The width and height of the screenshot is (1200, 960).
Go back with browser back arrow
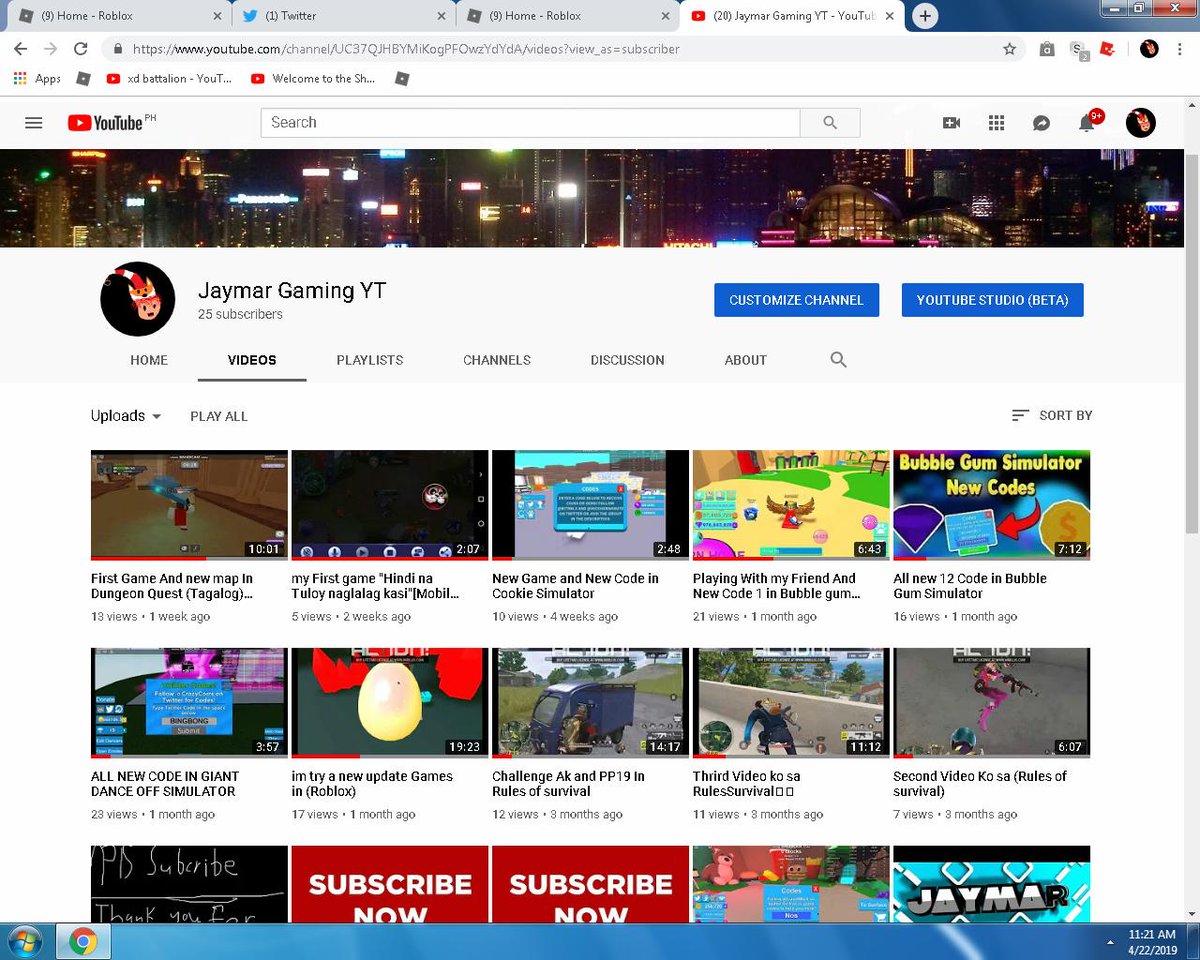coord(20,49)
